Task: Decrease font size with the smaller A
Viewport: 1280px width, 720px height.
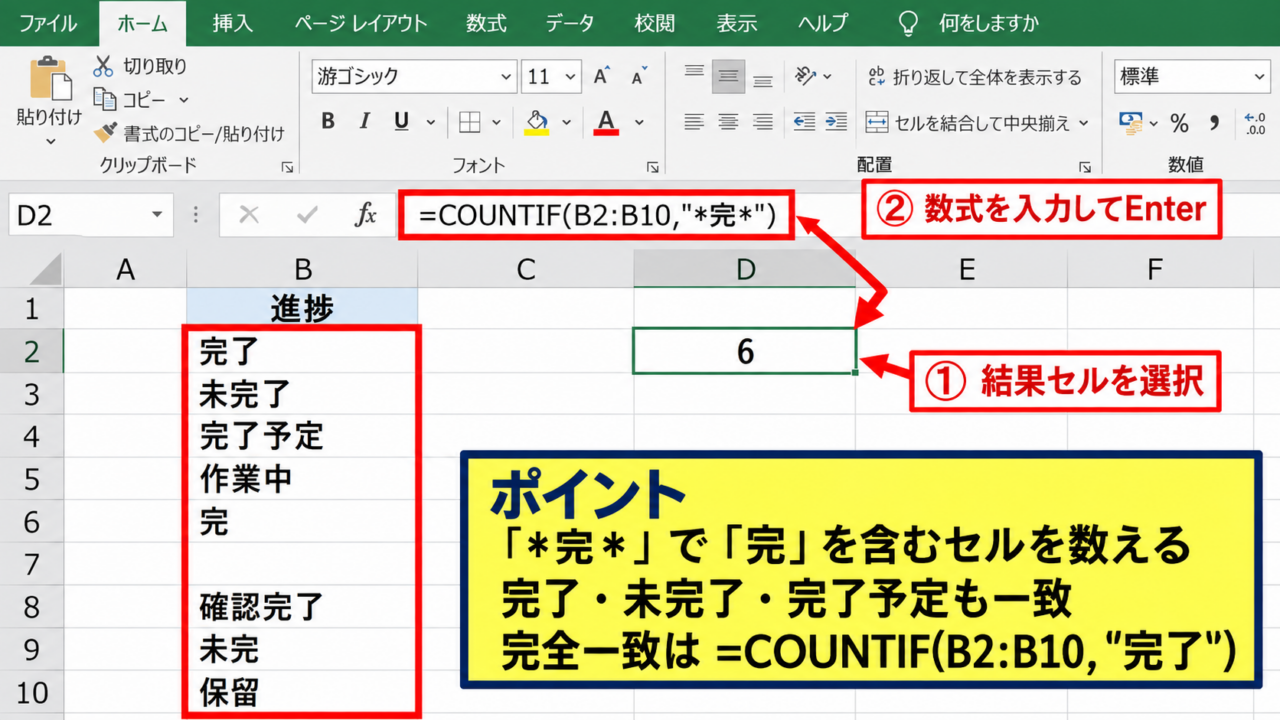Action: coord(637,77)
